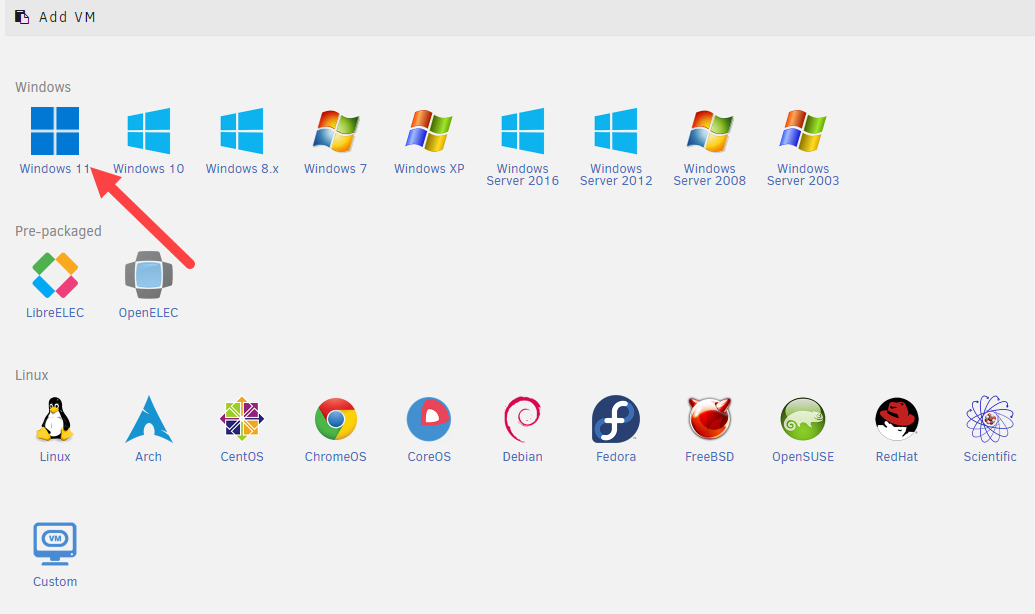Screen dimensions: 1035x614
Task: Select the Windows Server 2003 icon
Action: tap(803, 131)
